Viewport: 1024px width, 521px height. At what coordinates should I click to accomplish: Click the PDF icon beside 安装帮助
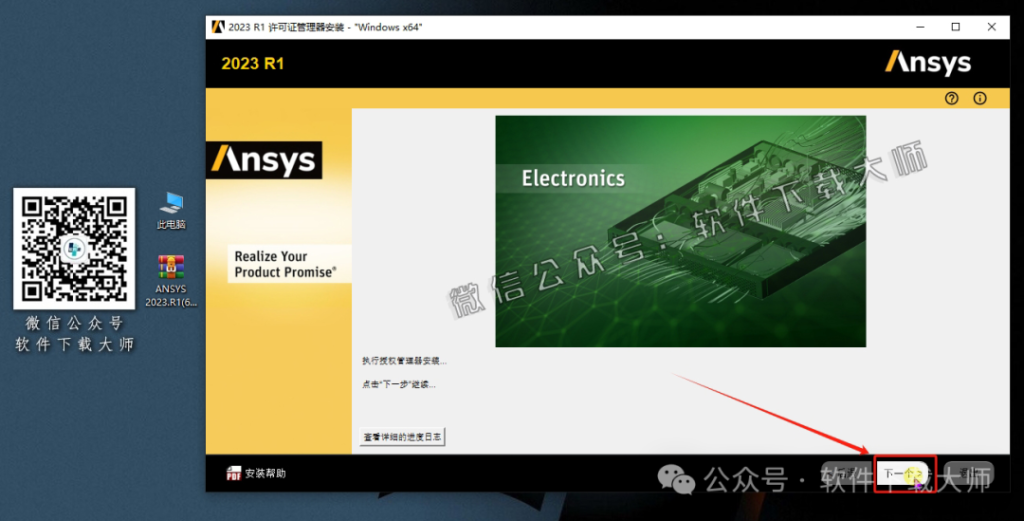233,473
